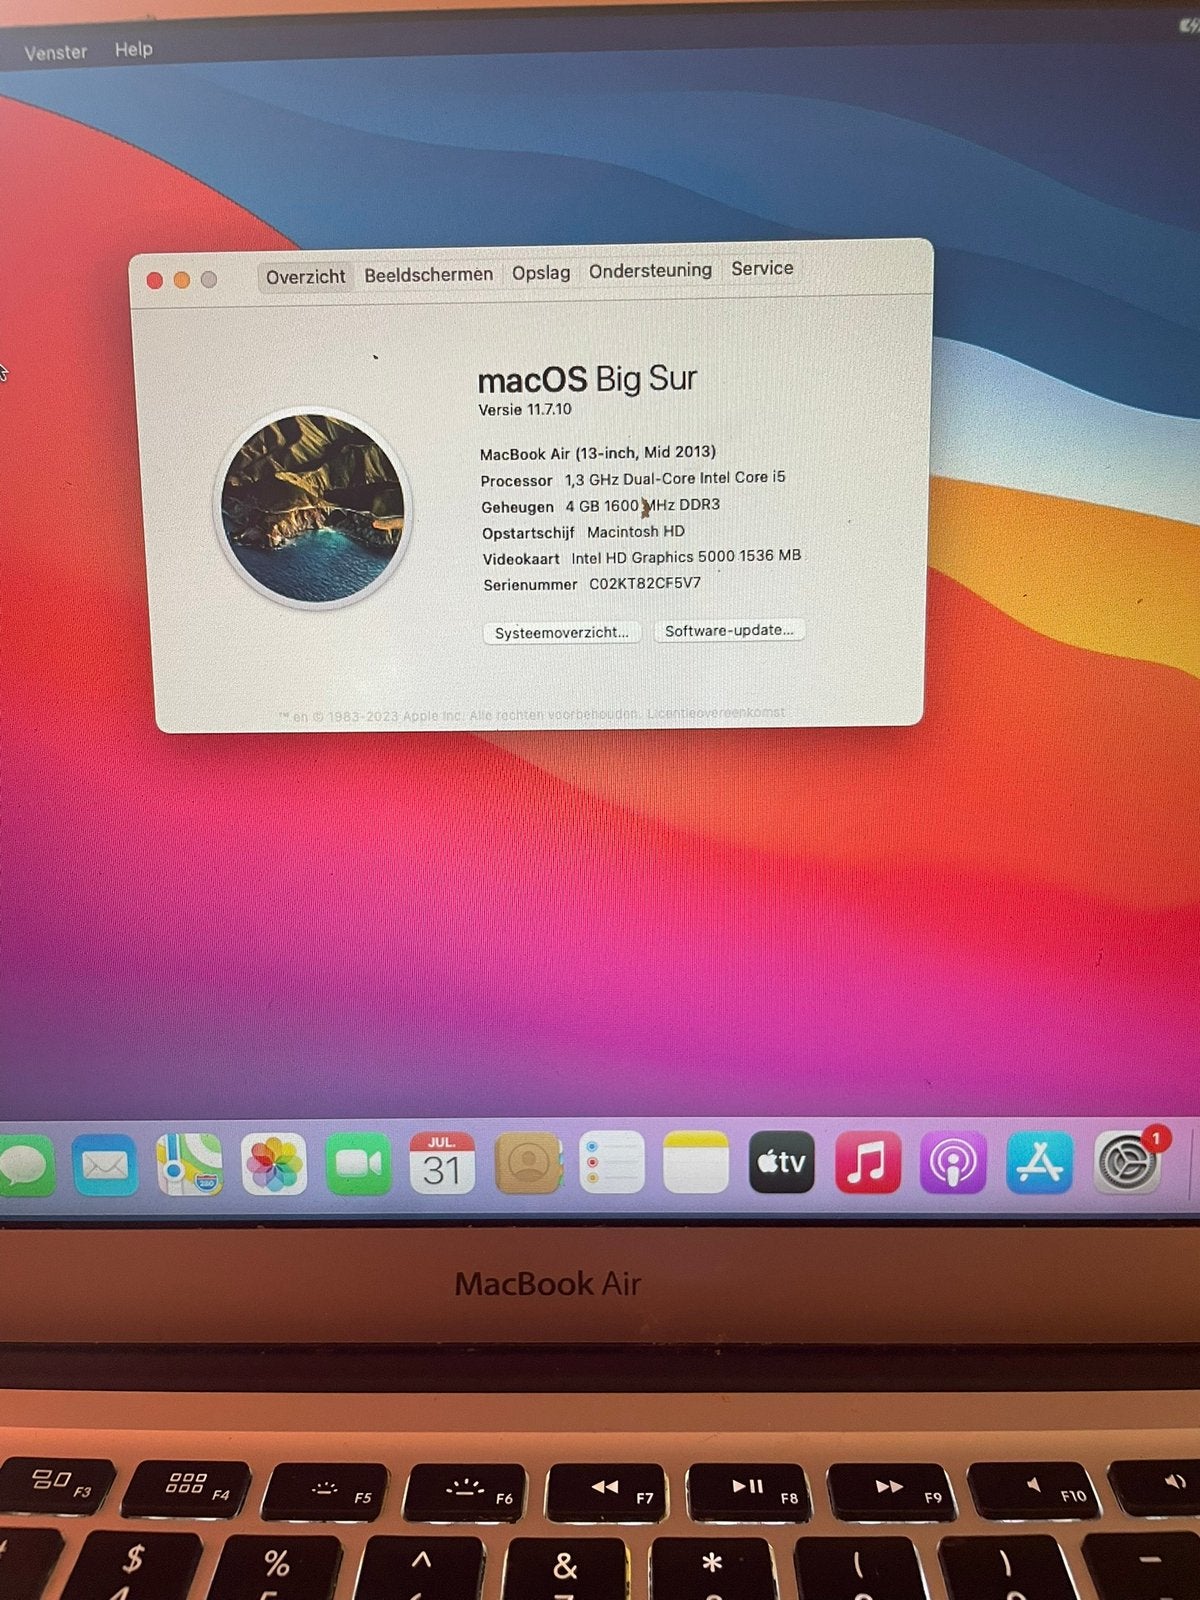
Task: Open the Contacts app in the Dock
Action: [528, 1162]
